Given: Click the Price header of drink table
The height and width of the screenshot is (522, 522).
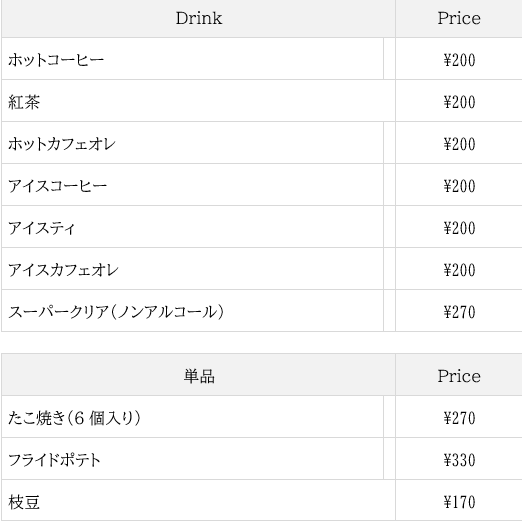Looking at the screenshot, I should pyautogui.click(x=459, y=18).
